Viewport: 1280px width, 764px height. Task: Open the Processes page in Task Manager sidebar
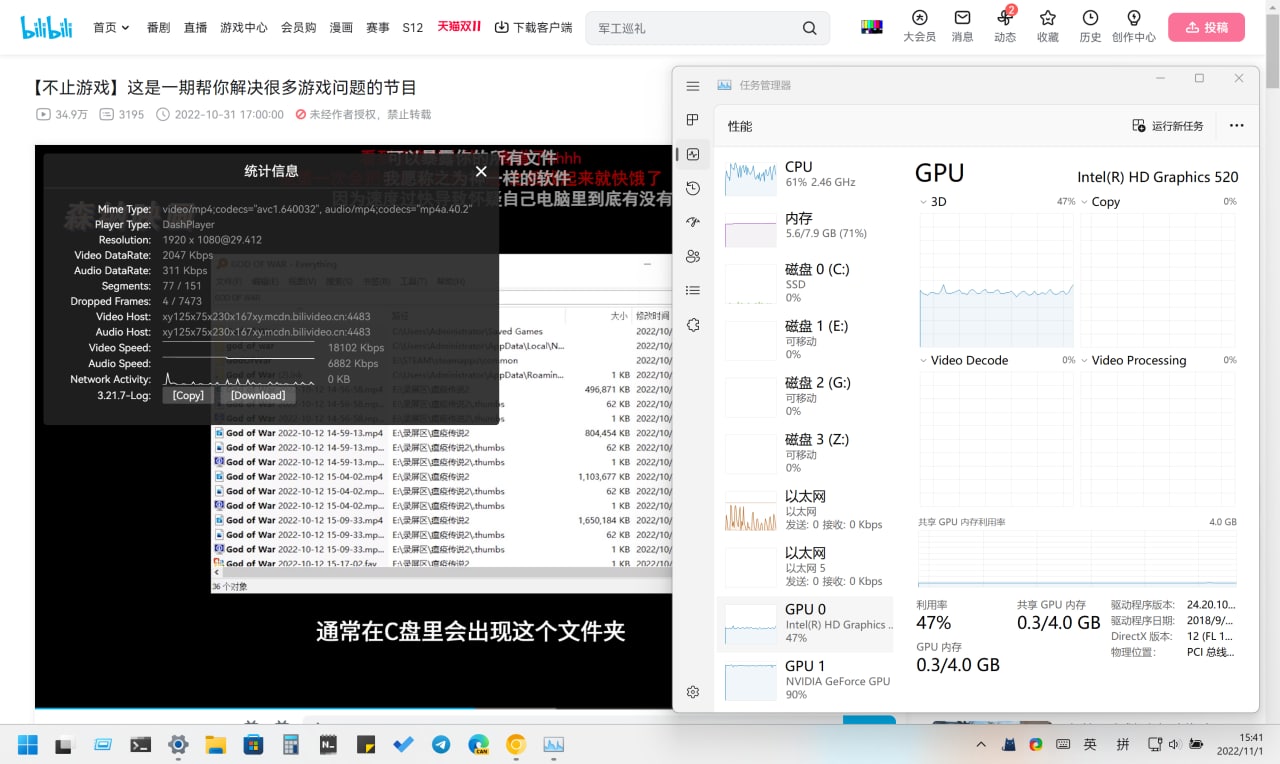(692, 120)
